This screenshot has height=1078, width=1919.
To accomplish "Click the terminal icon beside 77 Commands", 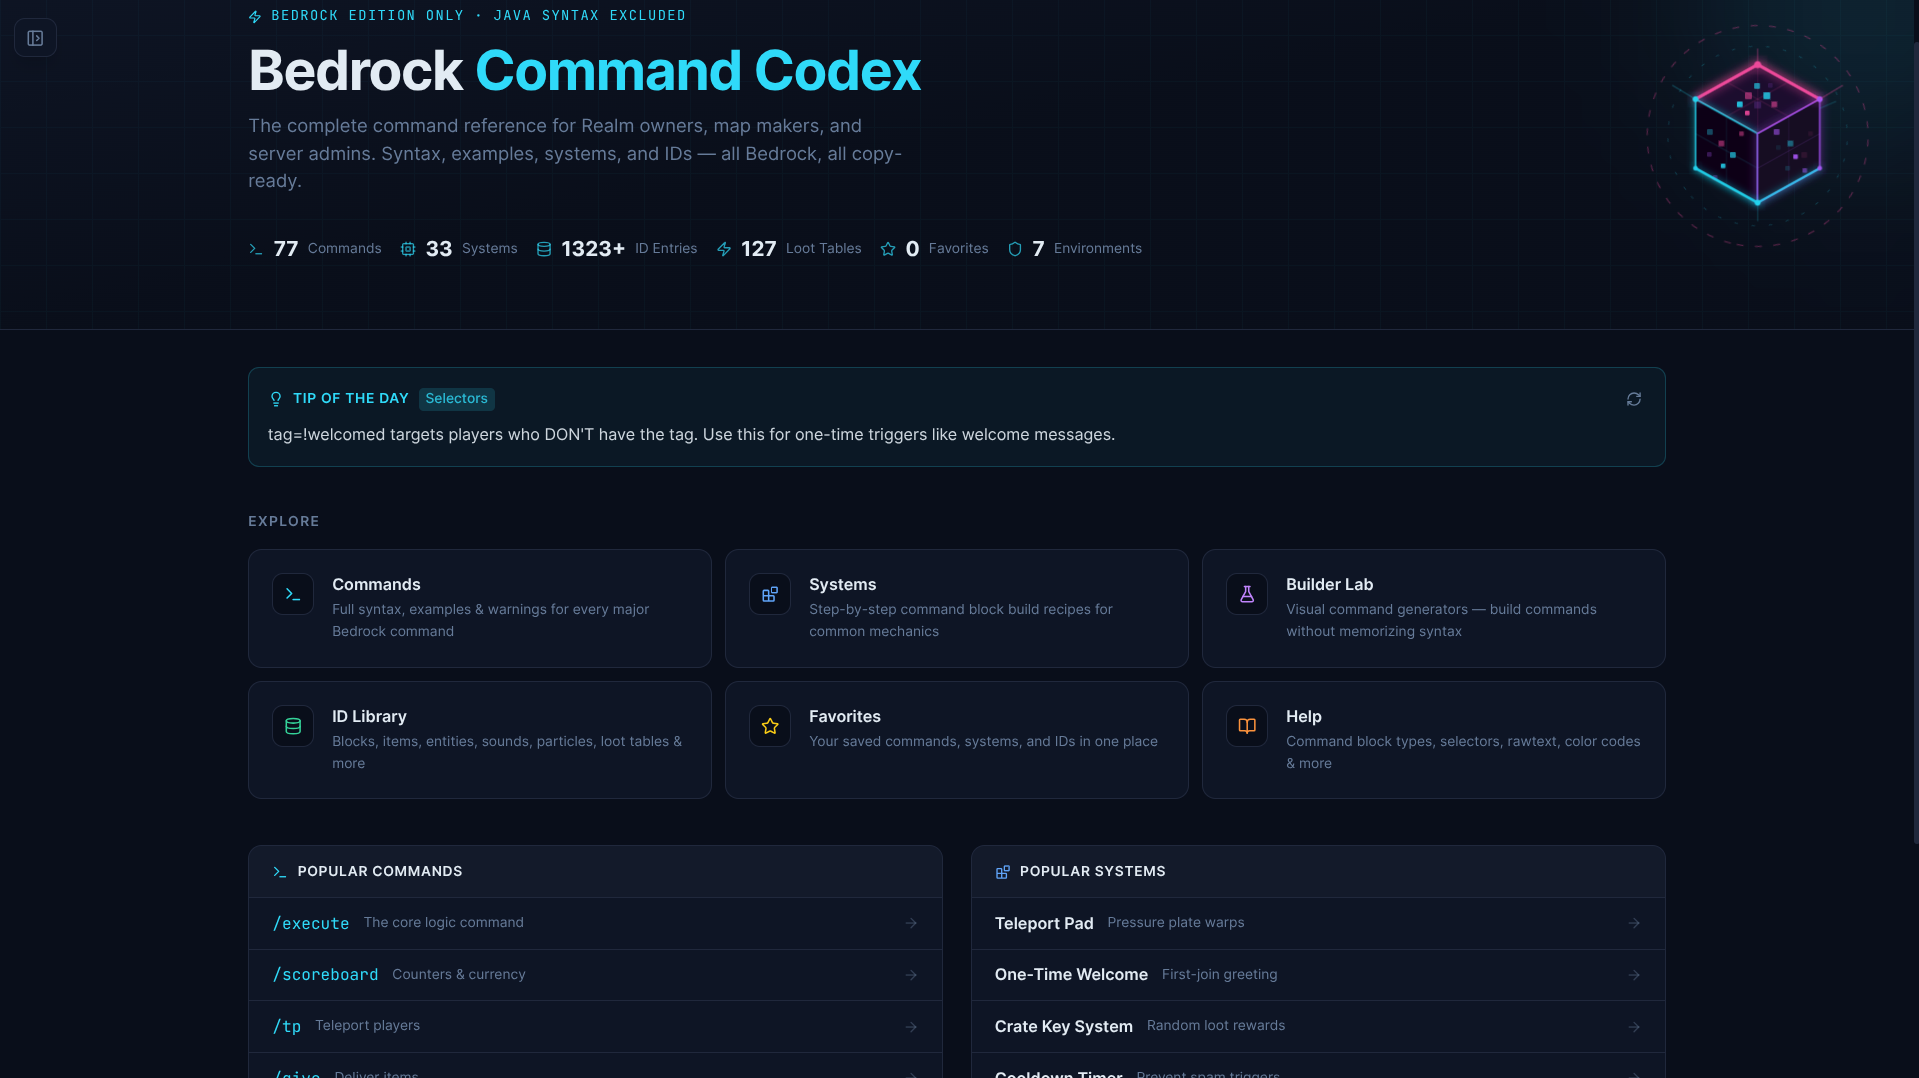I will pos(256,249).
